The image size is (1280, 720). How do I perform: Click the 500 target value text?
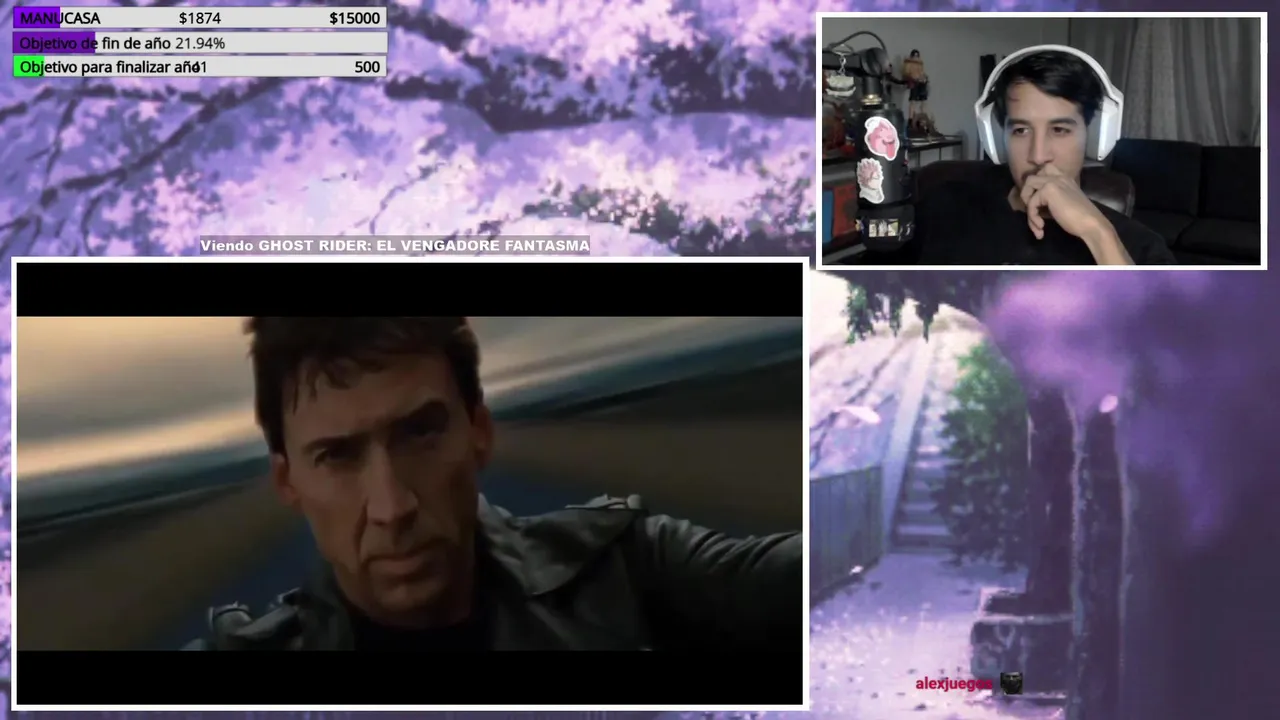[x=367, y=67]
